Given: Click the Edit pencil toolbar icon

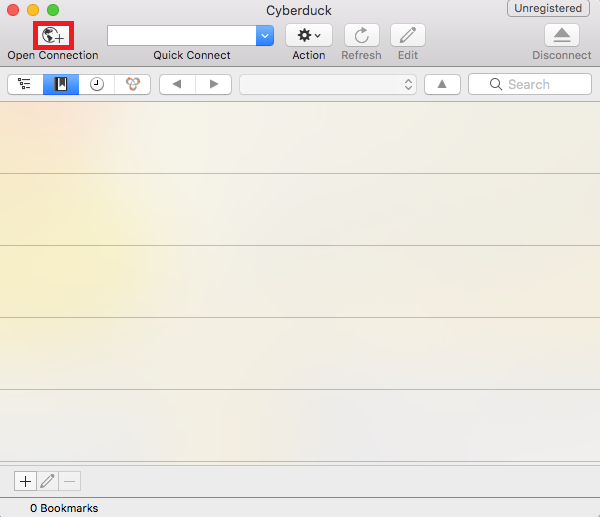Looking at the screenshot, I should (407, 35).
